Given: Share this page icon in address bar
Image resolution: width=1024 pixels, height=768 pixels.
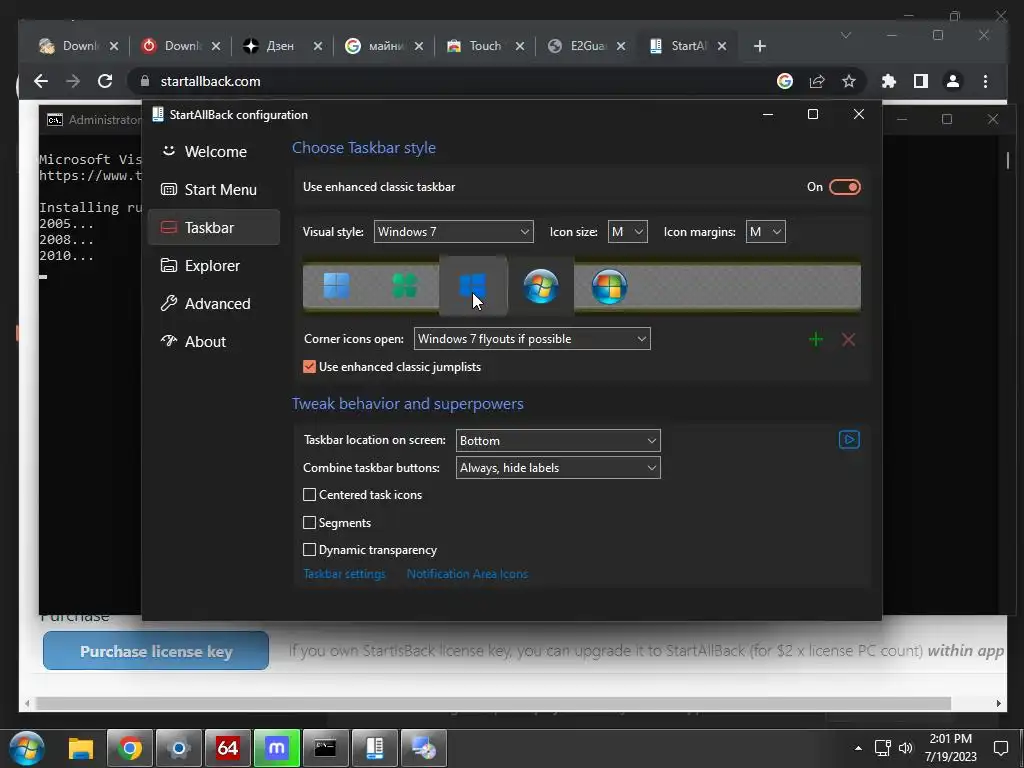Looking at the screenshot, I should (x=817, y=81).
